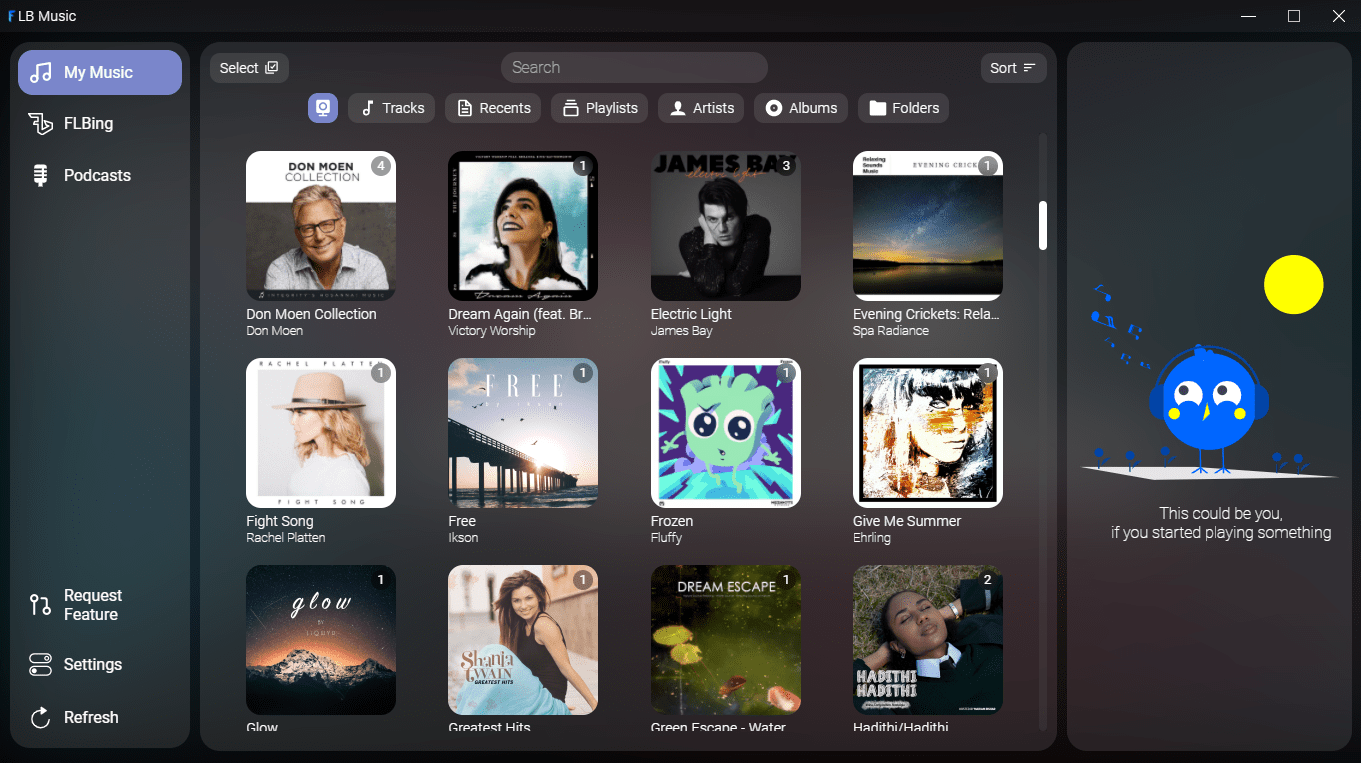Open the Hadithi Hadithi album cover
The width and height of the screenshot is (1361, 763).
928,640
